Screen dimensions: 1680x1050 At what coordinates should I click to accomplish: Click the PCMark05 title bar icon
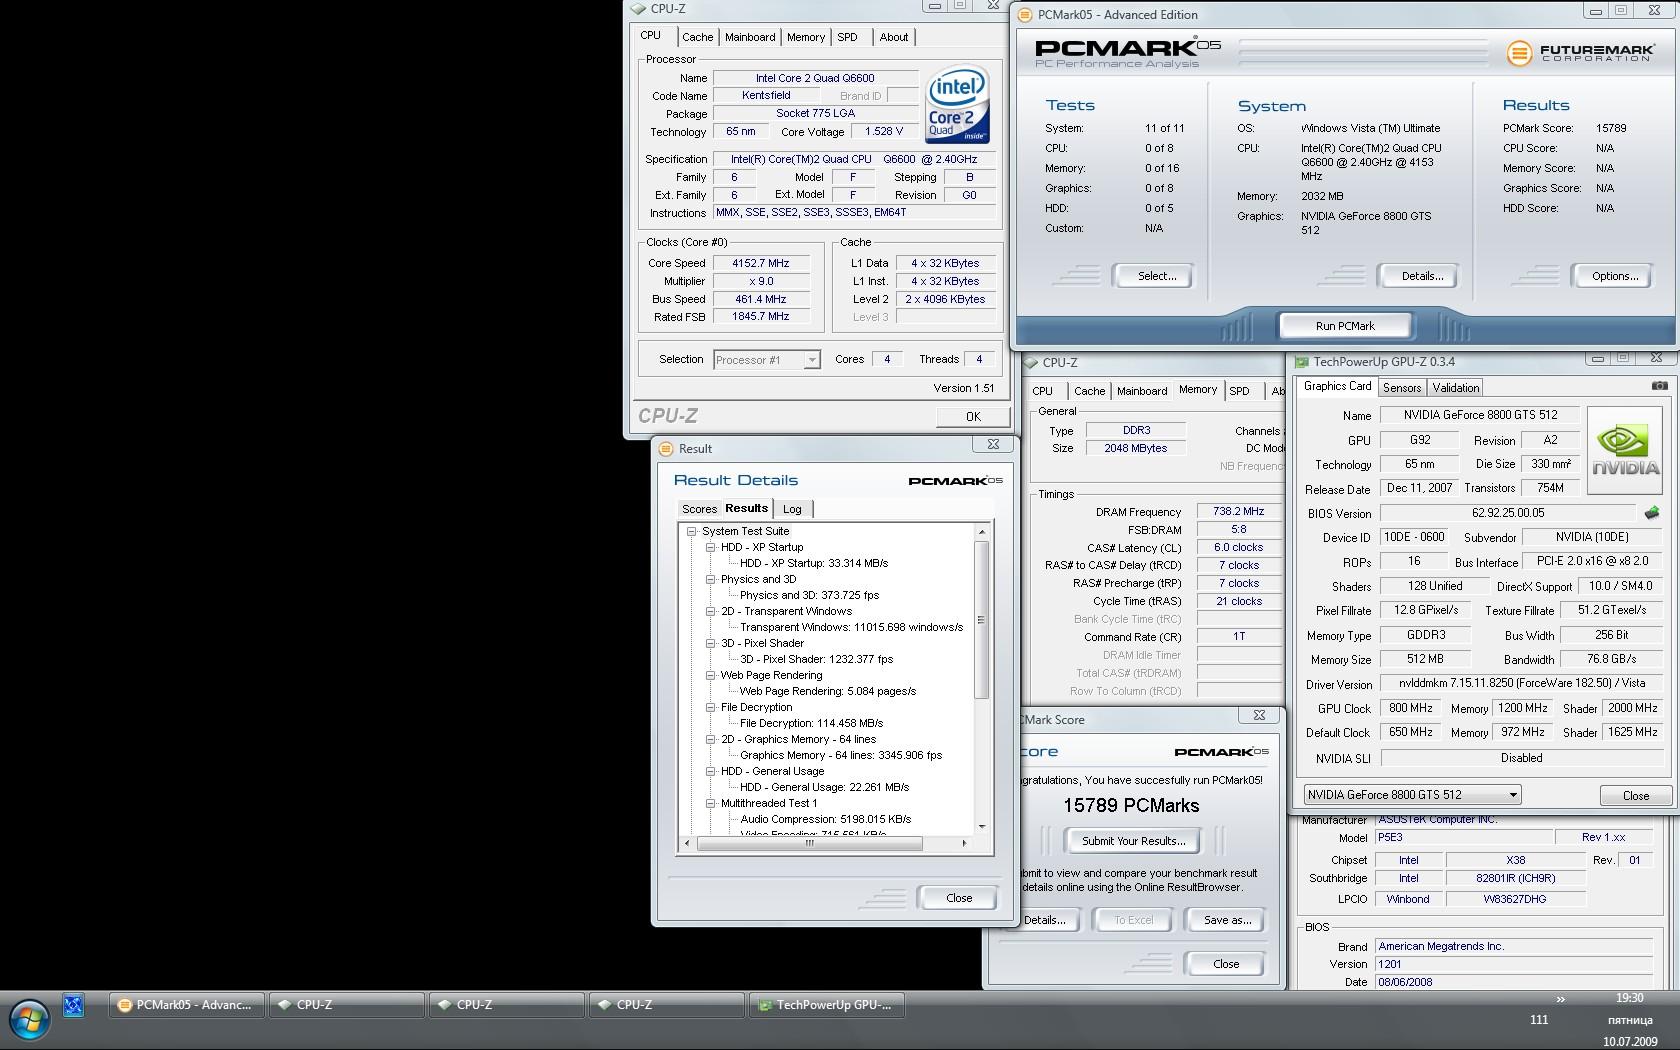coord(1025,15)
